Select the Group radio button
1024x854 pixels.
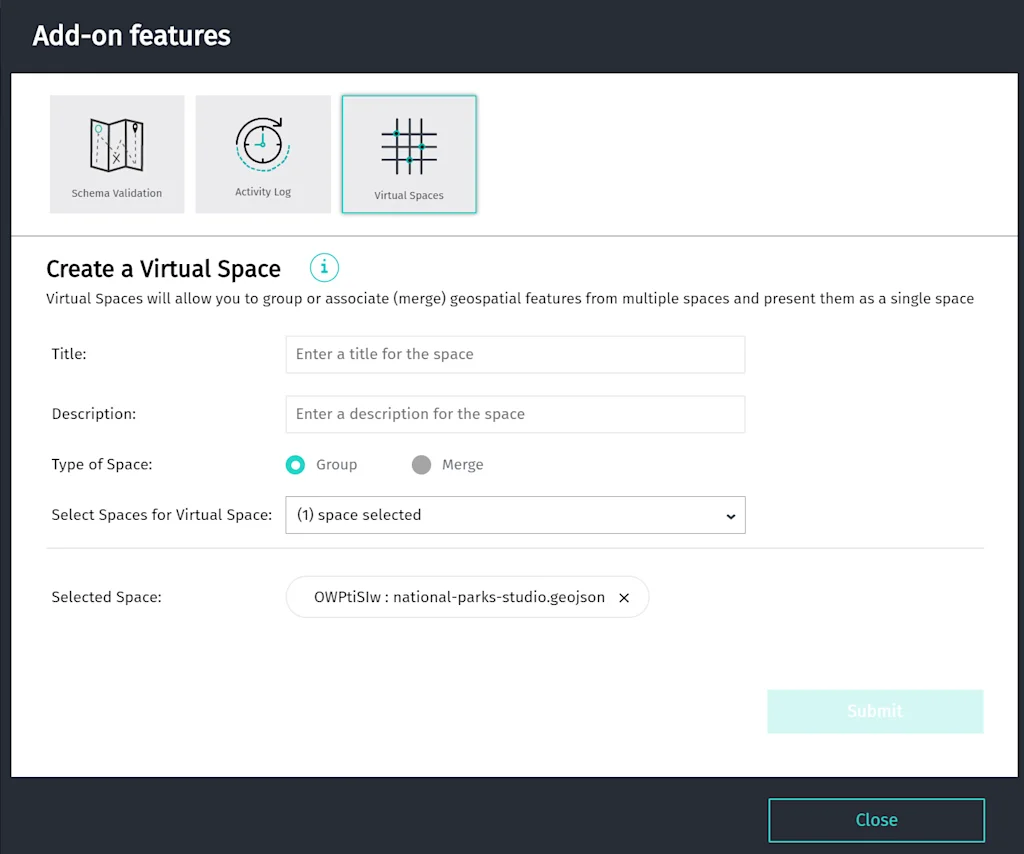[x=295, y=465]
